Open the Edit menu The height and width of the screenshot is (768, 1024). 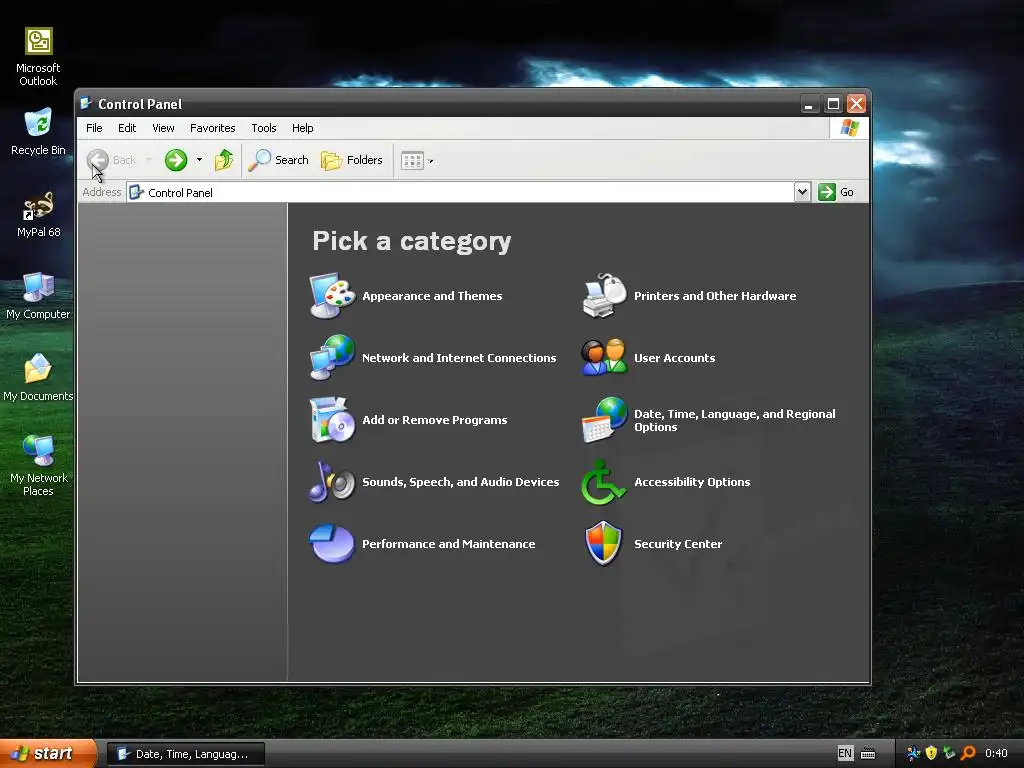coord(127,128)
